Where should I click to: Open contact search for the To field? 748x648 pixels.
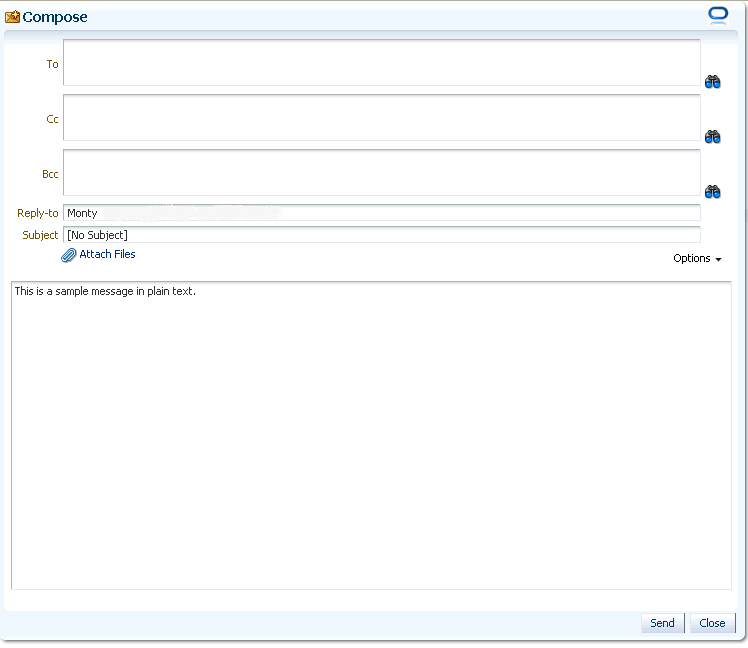coord(712,82)
